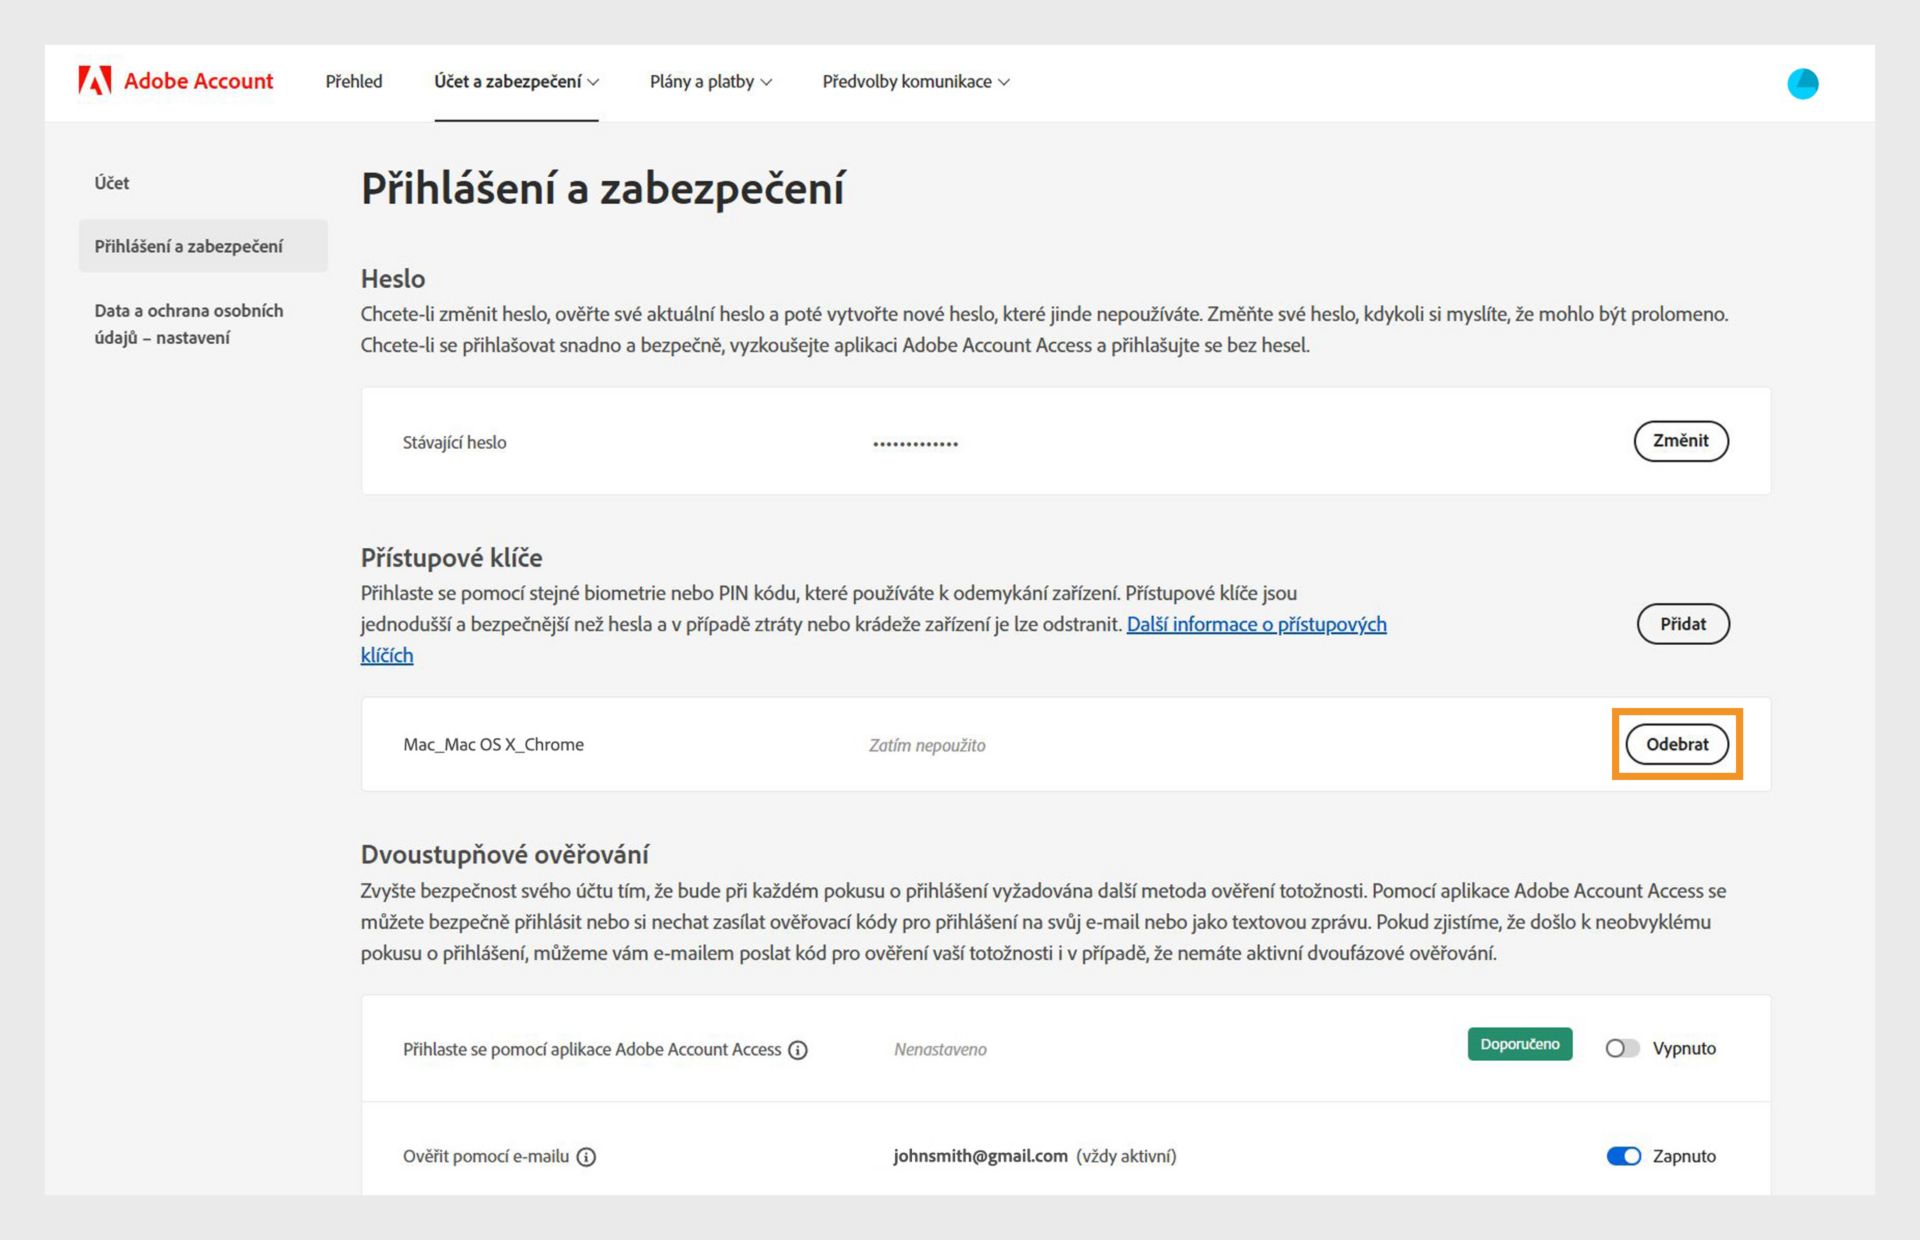The width and height of the screenshot is (1920, 1240).
Task: Select Přihlášení a zabezpečení sidebar item
Action: 189,246
